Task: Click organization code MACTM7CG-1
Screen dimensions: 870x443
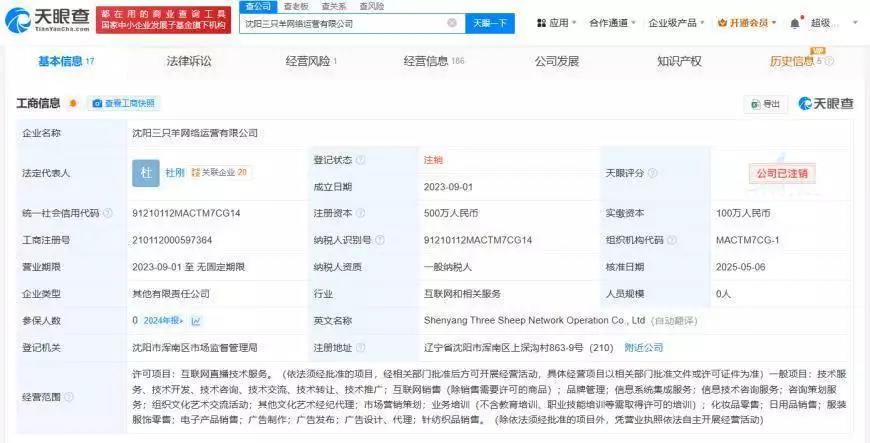Action: pos(747,240)
